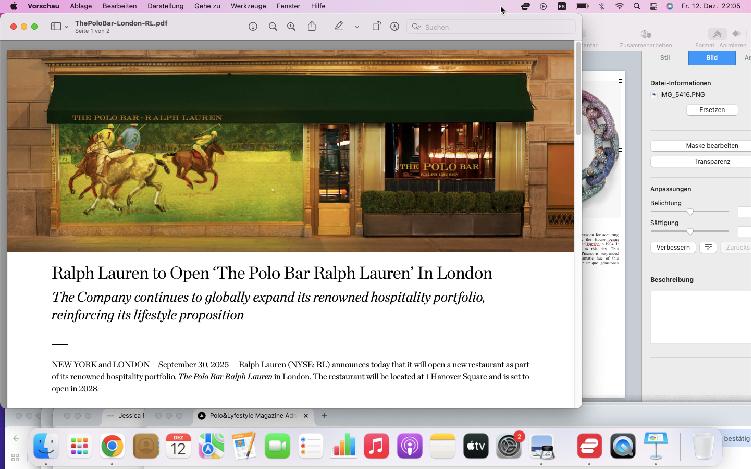Image resolution: width=751 pixels, height=469 pixels.
Task: Click the MG_5416.PNG file name in Pages
Action: tap(683, 95)
